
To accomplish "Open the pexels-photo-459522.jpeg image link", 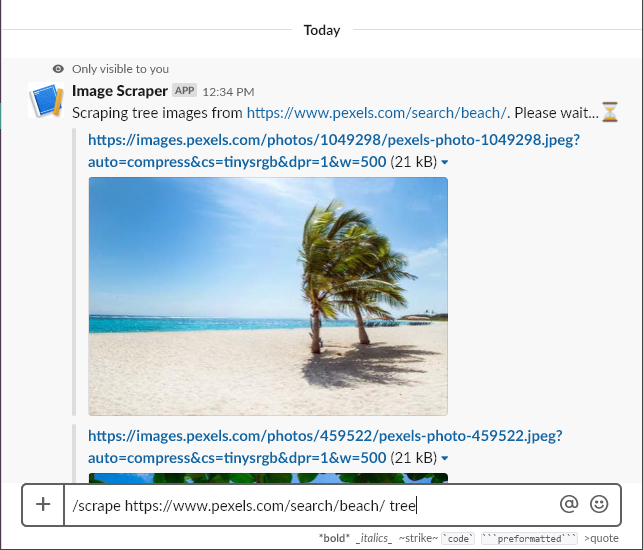I will 325,446.
